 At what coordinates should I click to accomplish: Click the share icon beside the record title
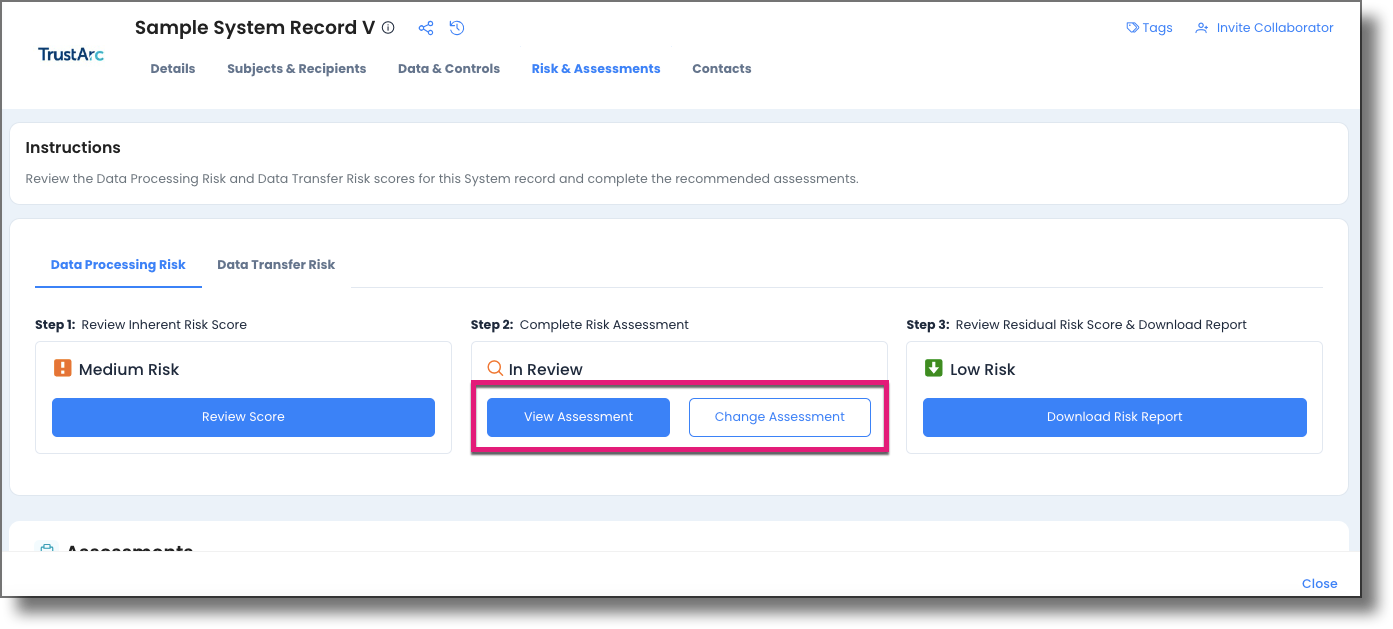click(425, 28)
